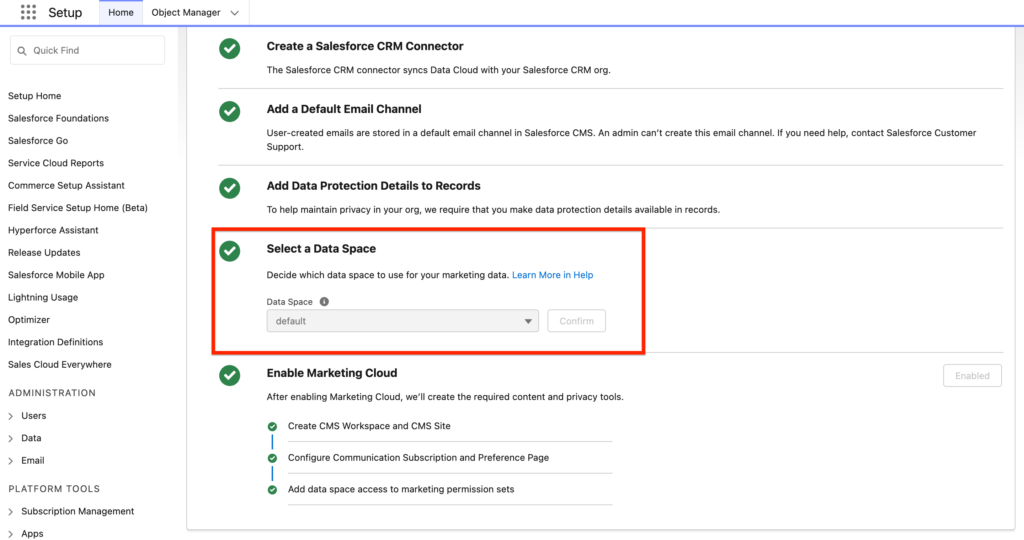
Task: Switch to the Home tab
Action: click(x=121, y=13)
